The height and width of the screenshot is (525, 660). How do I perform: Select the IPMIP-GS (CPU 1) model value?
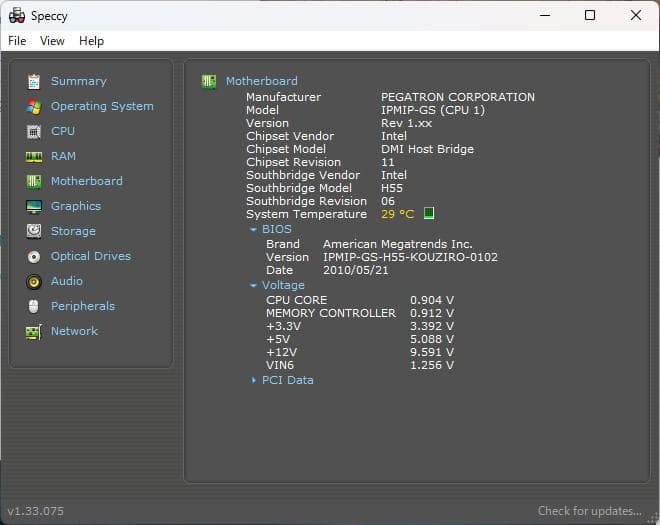pos(433,110)
